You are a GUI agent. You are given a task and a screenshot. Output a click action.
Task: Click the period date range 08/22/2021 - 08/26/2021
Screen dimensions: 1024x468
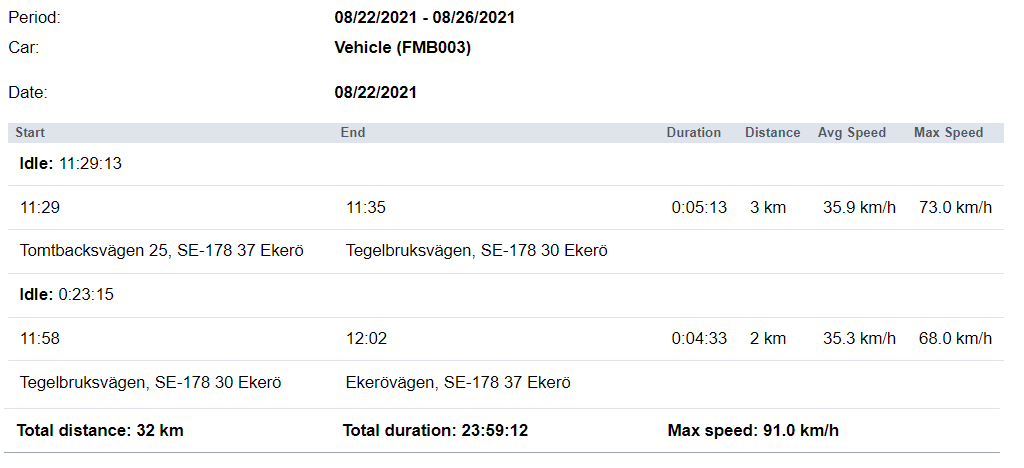(x=425, y=18)
